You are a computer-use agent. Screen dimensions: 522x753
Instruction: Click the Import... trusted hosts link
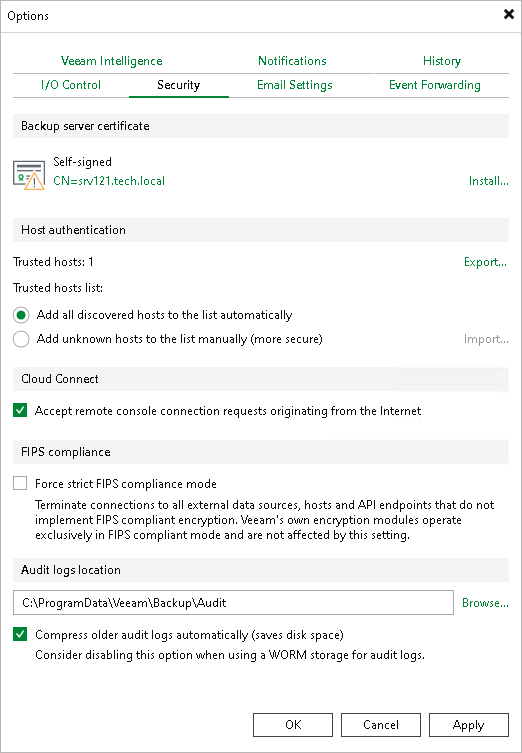[486, 339]
